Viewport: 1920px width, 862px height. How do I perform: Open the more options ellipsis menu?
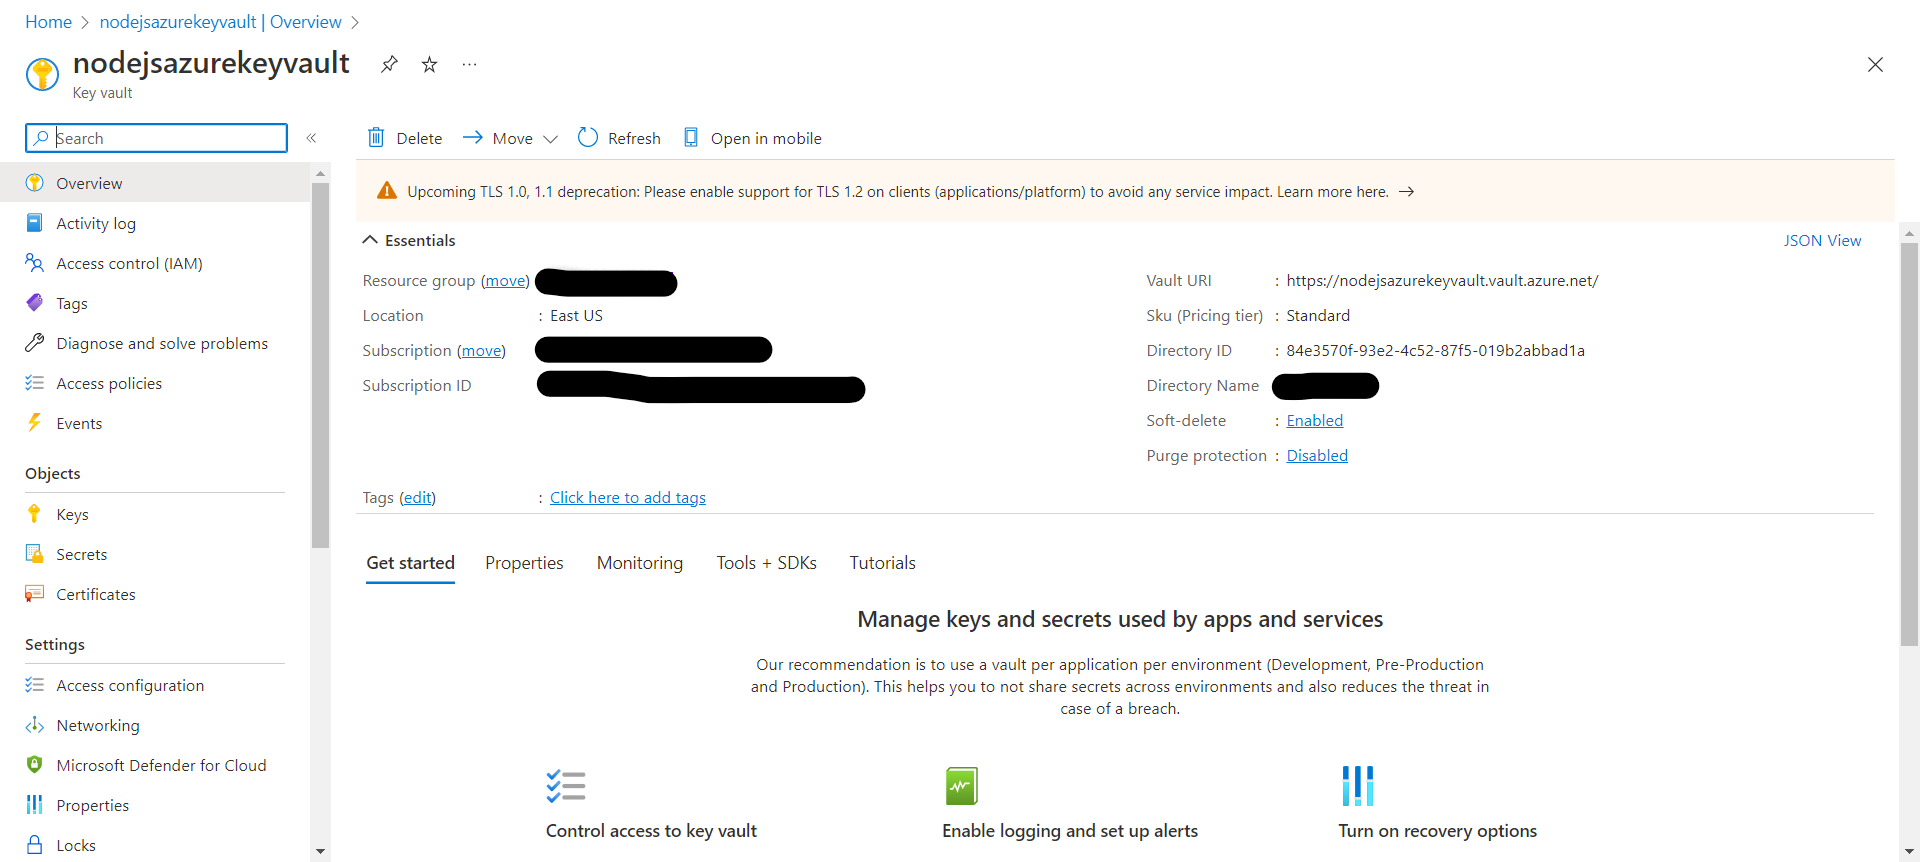point(469,64)
